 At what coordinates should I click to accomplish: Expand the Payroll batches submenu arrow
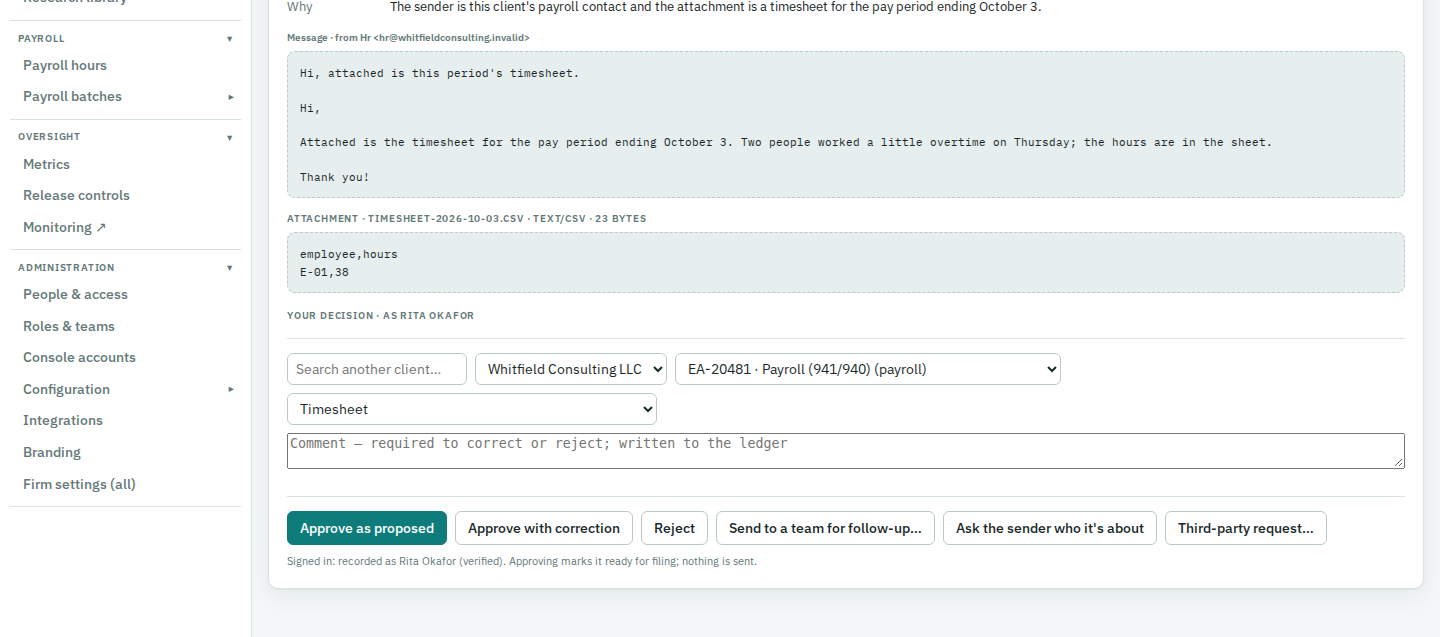(x=231, y=97)
